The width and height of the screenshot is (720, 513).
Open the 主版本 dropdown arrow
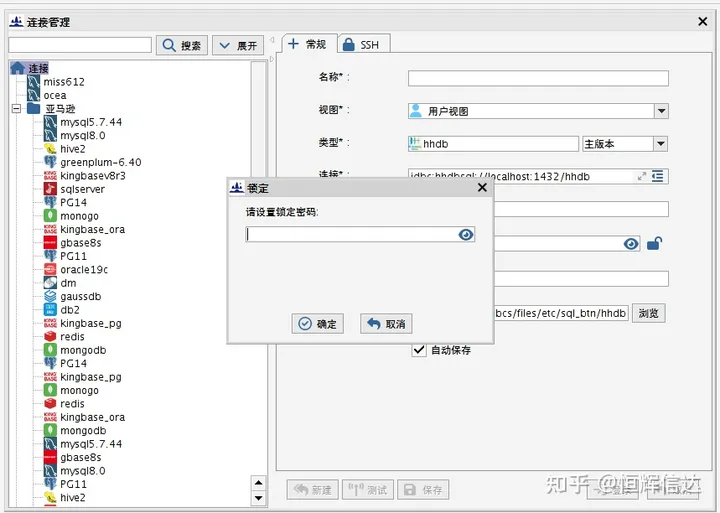coord(661,144)
